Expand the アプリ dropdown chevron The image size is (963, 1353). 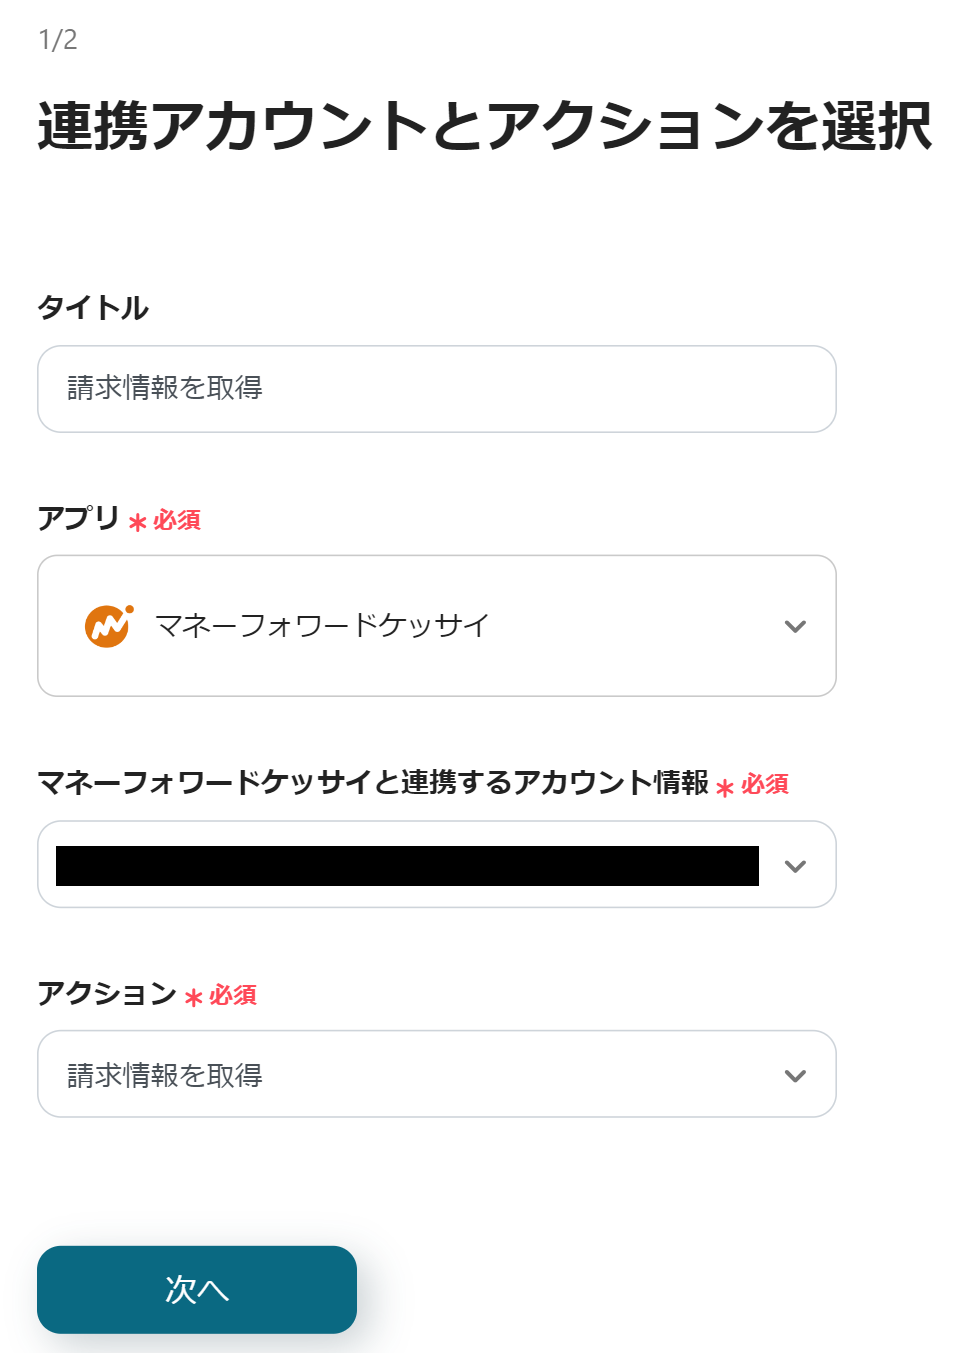pos(795,627)
